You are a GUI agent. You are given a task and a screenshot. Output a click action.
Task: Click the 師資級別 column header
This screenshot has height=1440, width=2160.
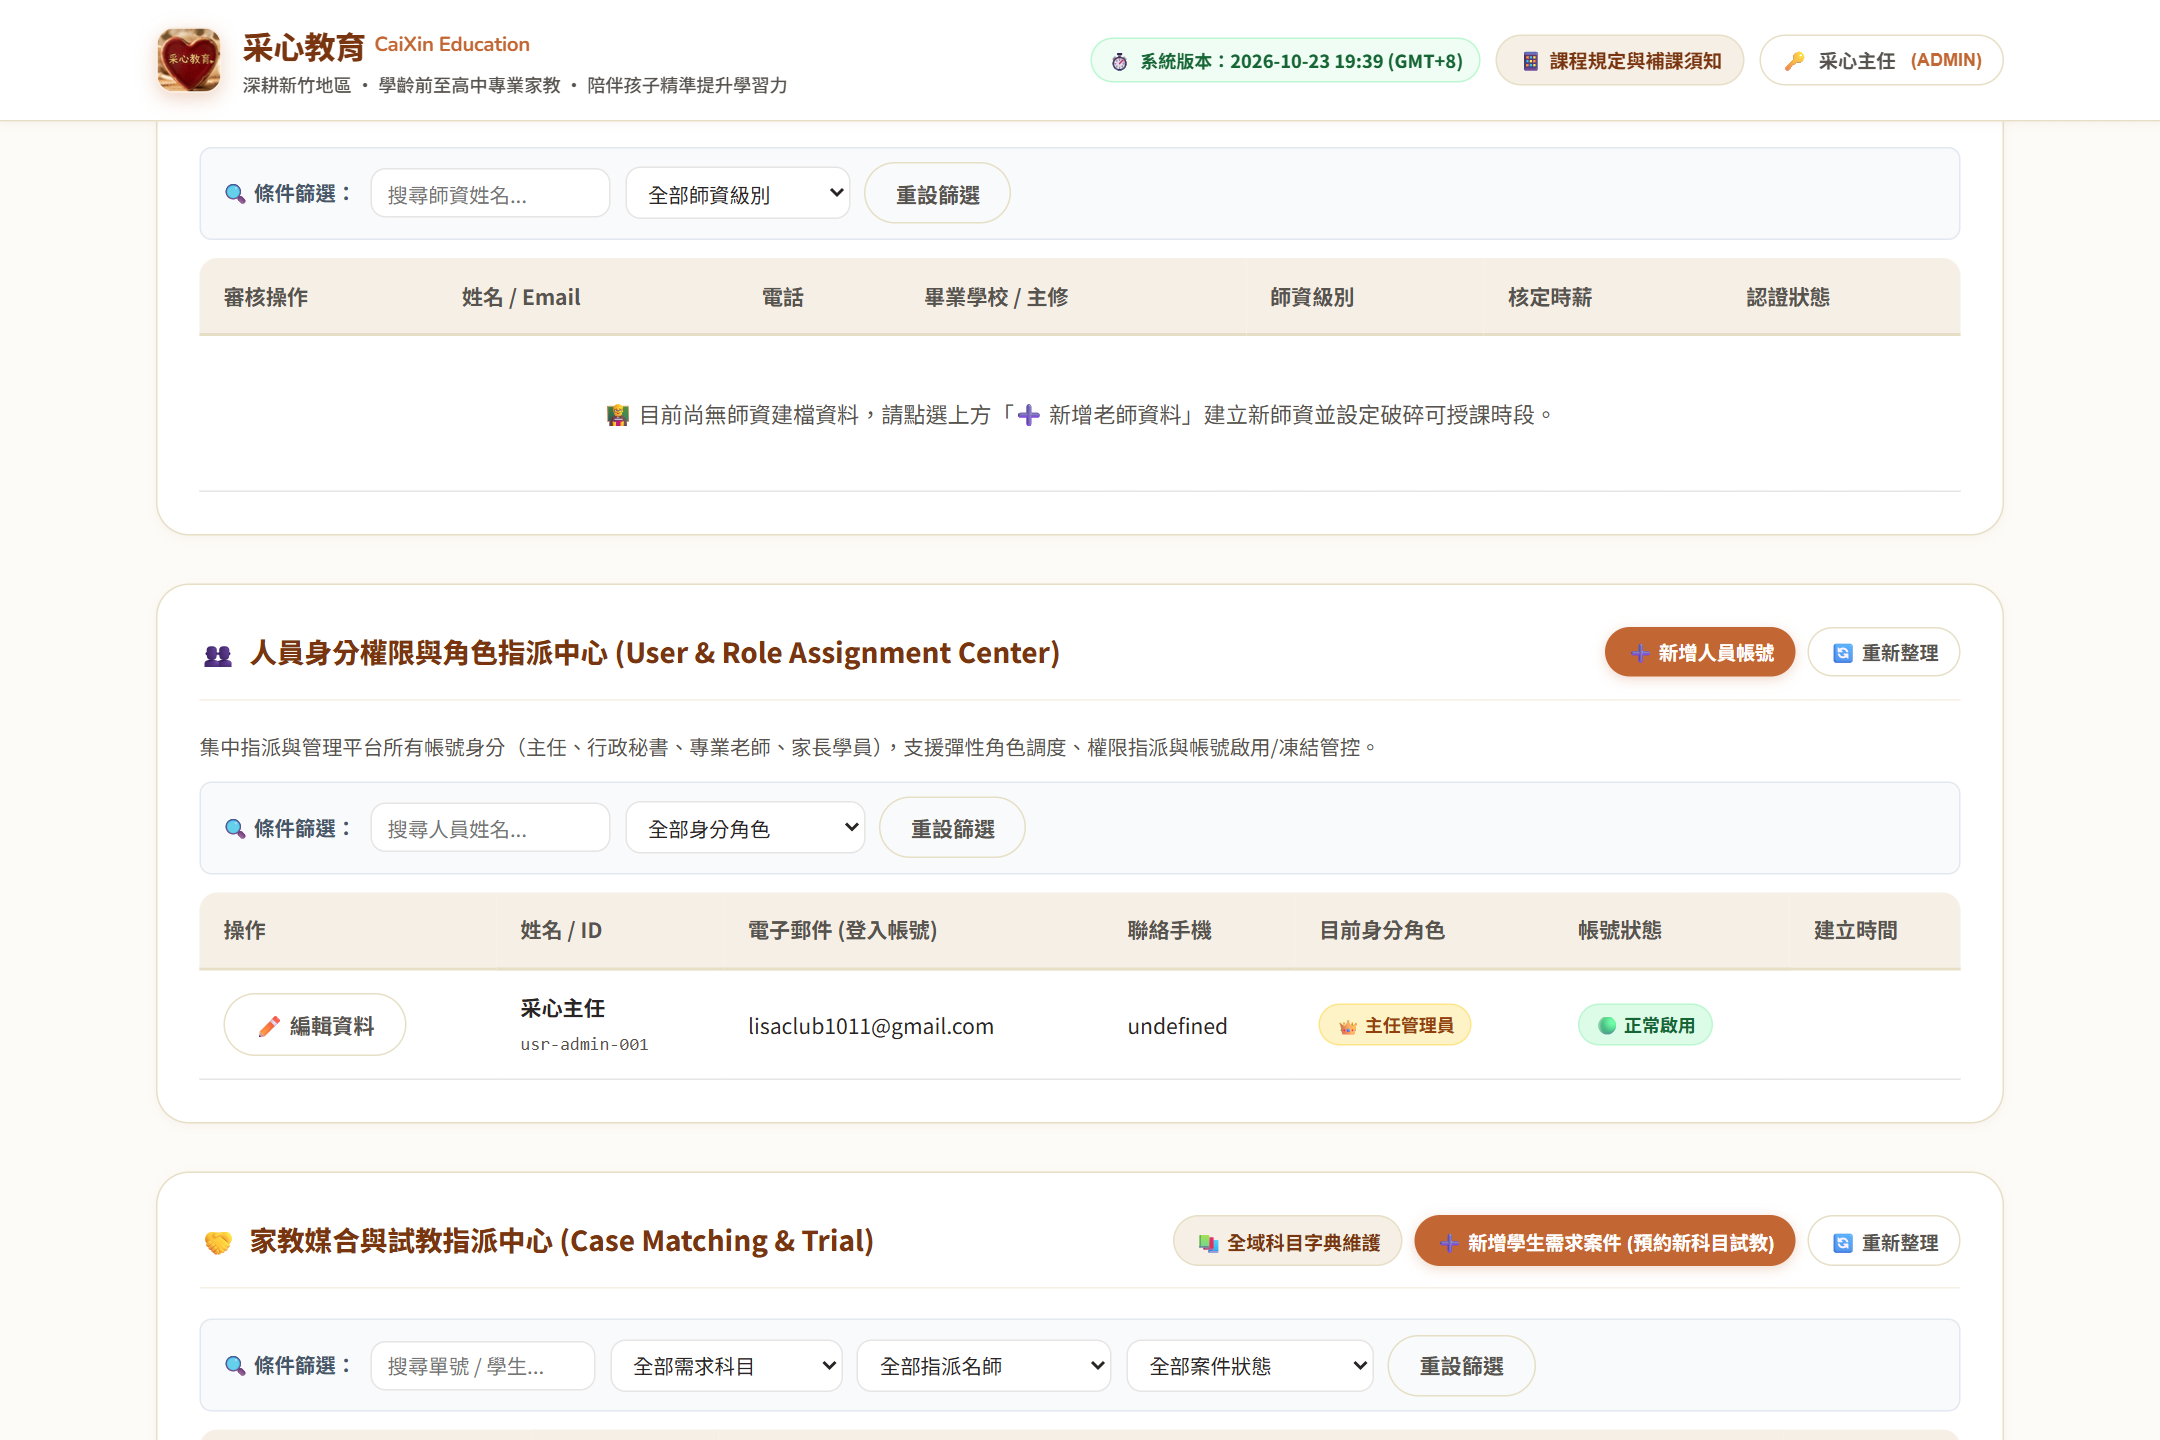pyautogui.click(x=1312, y=298)
